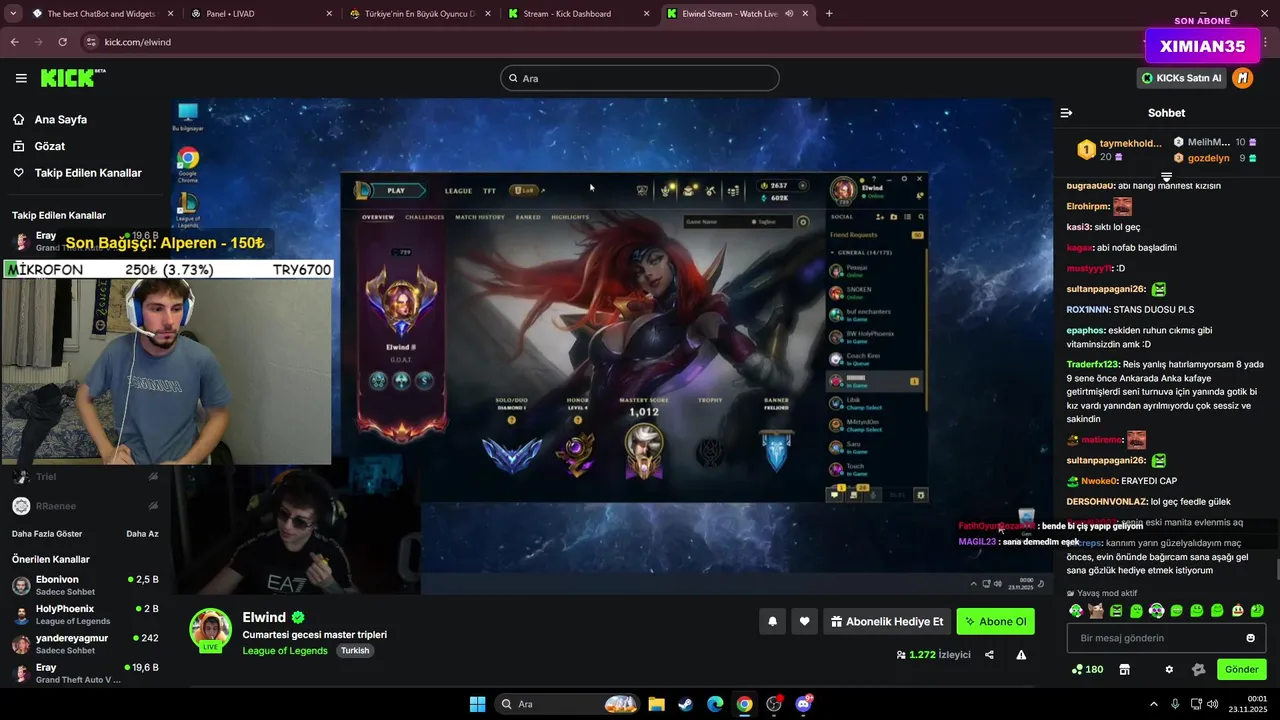1280x720 pixels.
Task: Click Elwind's channel avatar with LIVE badge
Action: (211, 629)
